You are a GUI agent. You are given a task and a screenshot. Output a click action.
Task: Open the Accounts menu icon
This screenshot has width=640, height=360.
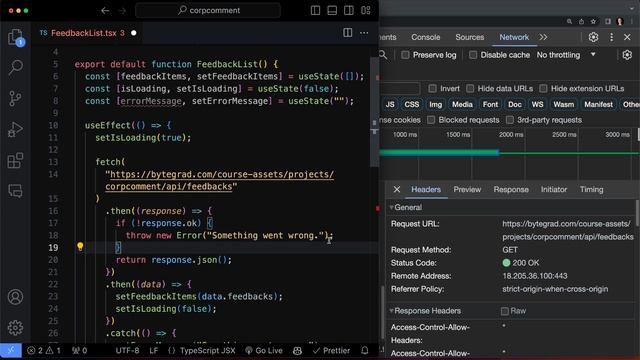click(x=15, y=297)
